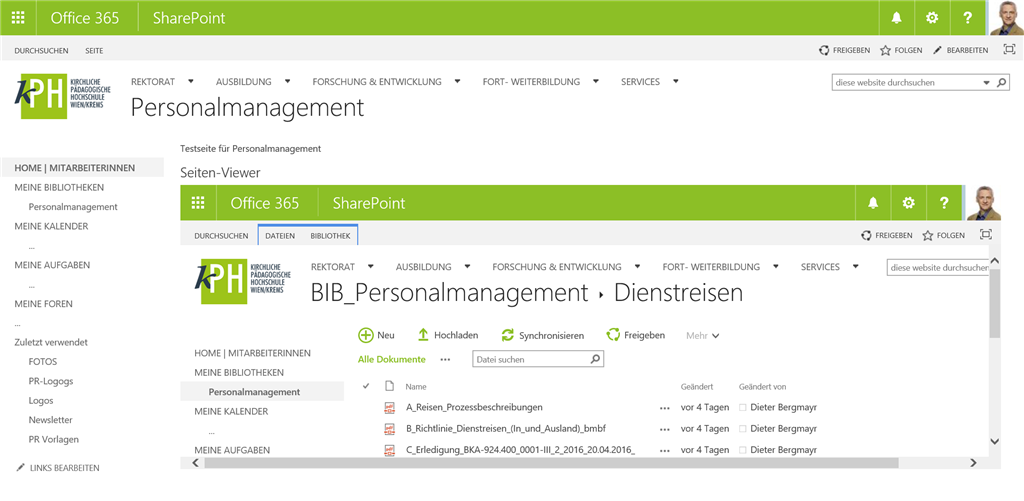Click inner viewer KPH logo
The width and height of the screenshot is (1024, 501).
pyautogui.click(x=243, y=282)
